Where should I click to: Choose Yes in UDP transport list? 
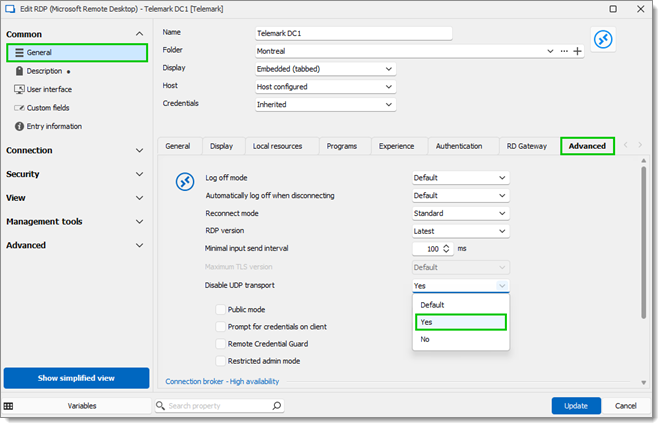click(461, 322)
